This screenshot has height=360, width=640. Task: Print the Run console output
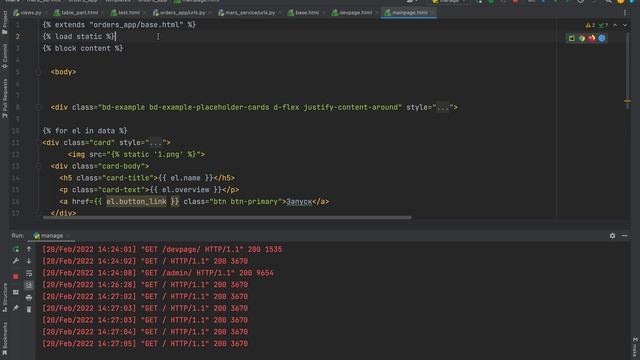29,298
